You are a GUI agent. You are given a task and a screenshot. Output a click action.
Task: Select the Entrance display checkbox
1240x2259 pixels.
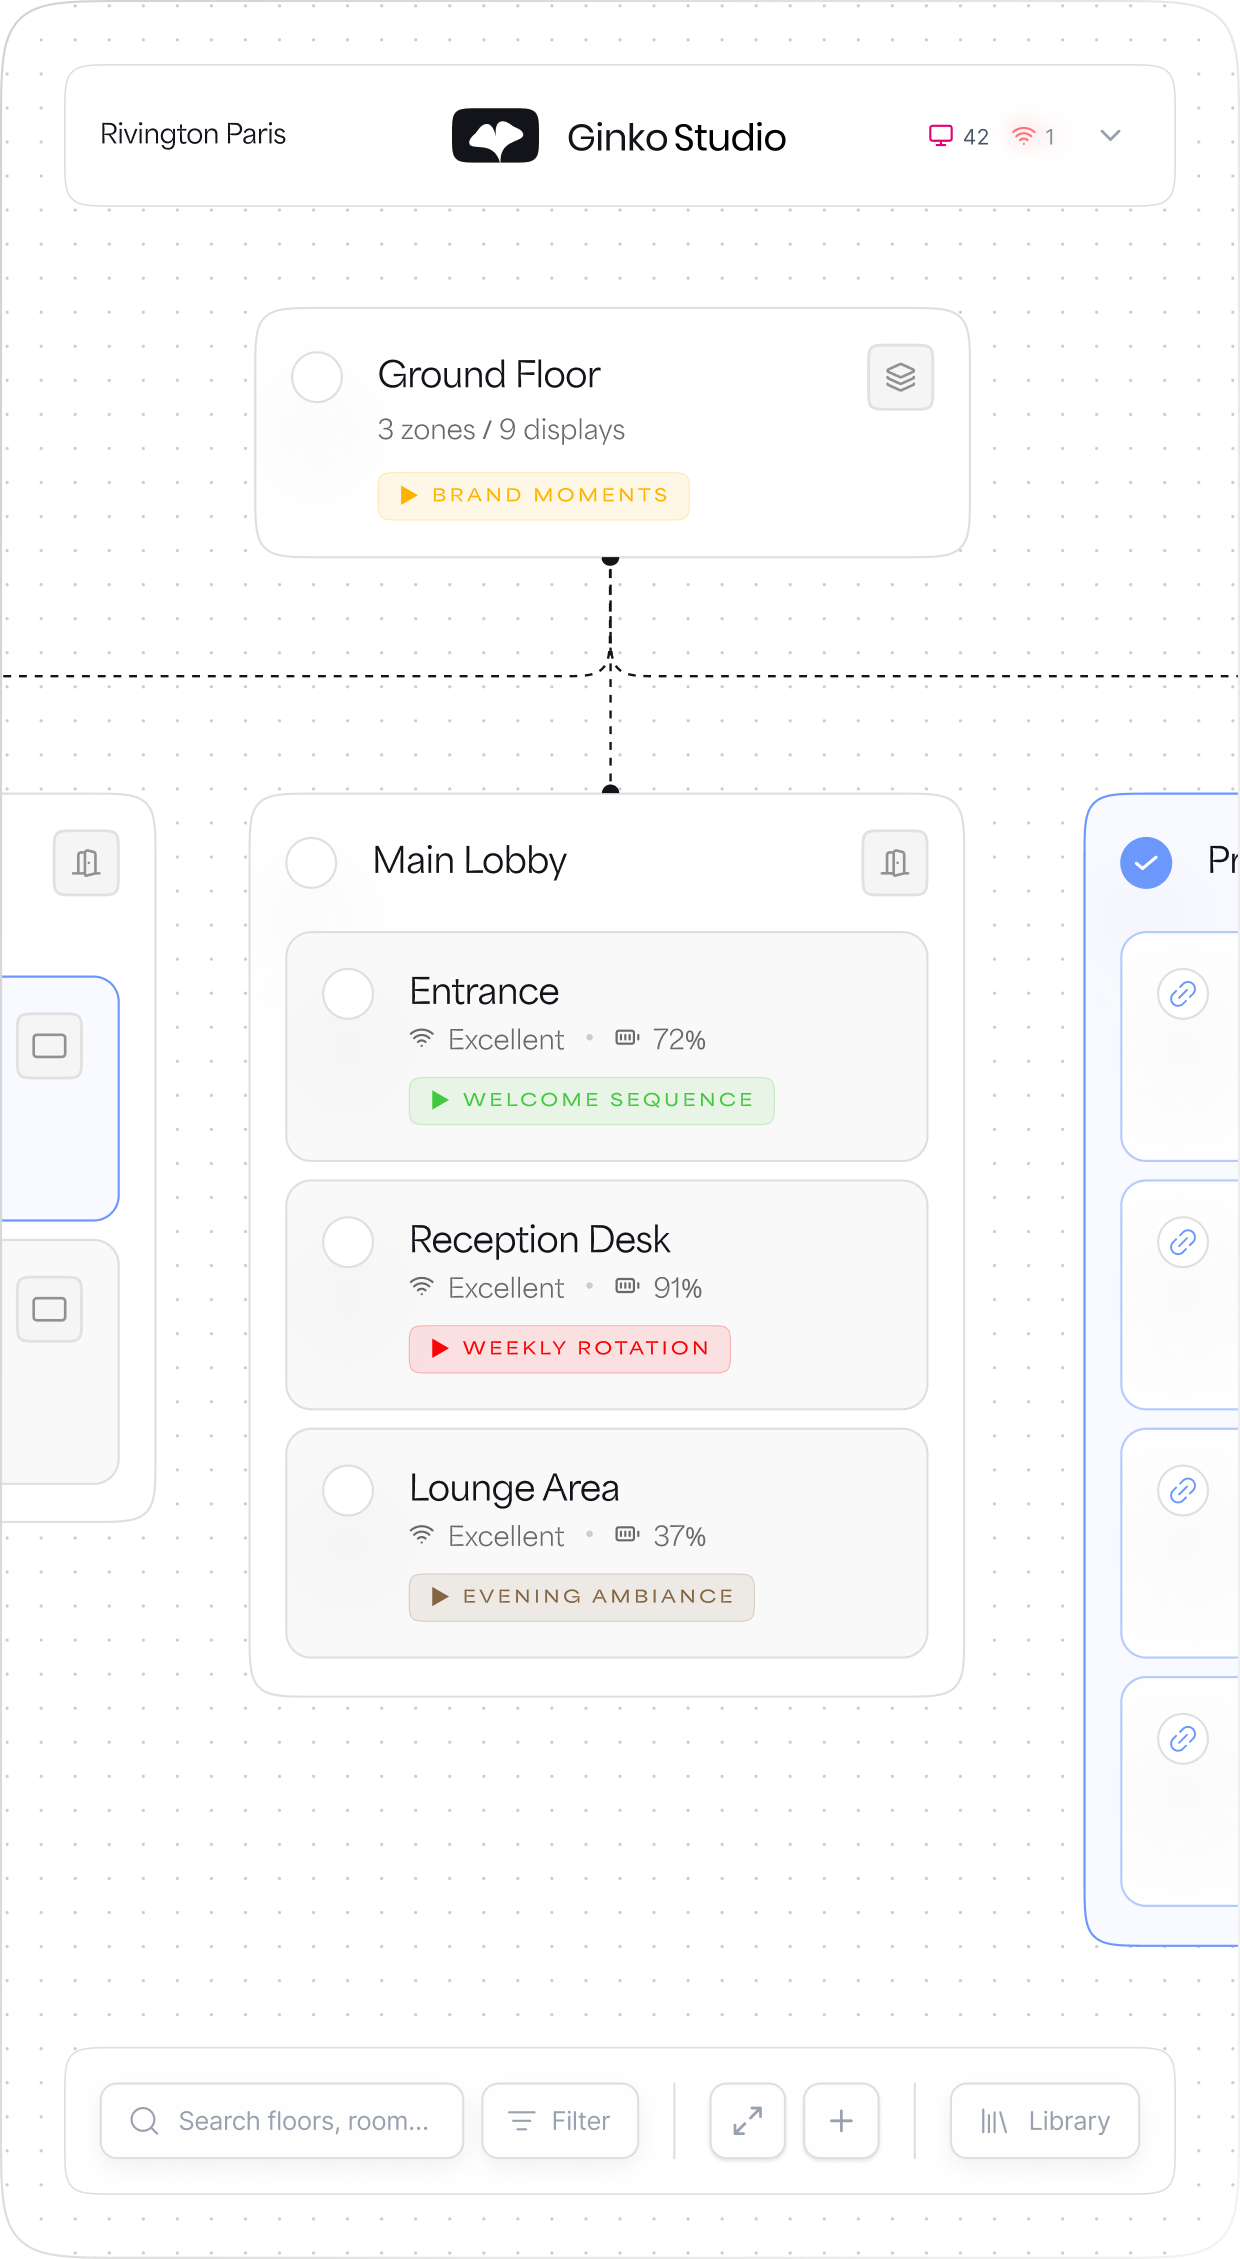pyautogui.click(x=348, y=994)
